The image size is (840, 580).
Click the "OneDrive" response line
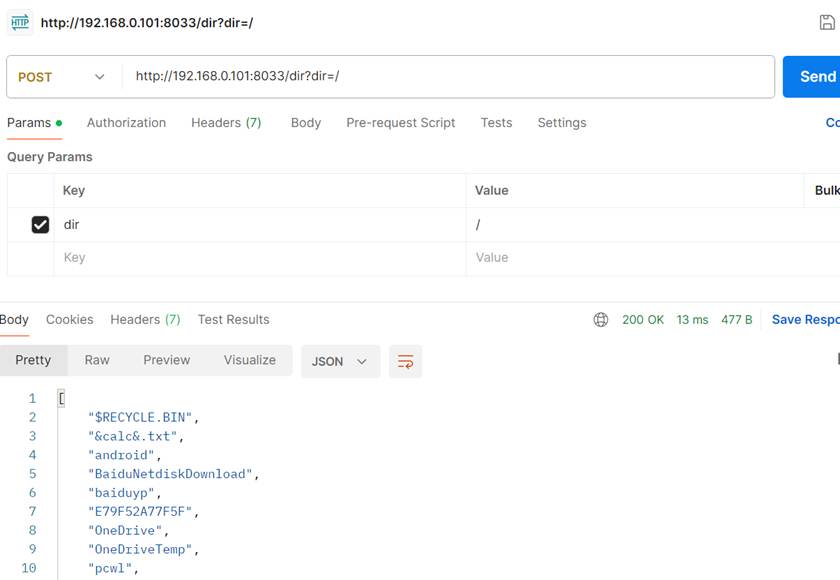129,530
